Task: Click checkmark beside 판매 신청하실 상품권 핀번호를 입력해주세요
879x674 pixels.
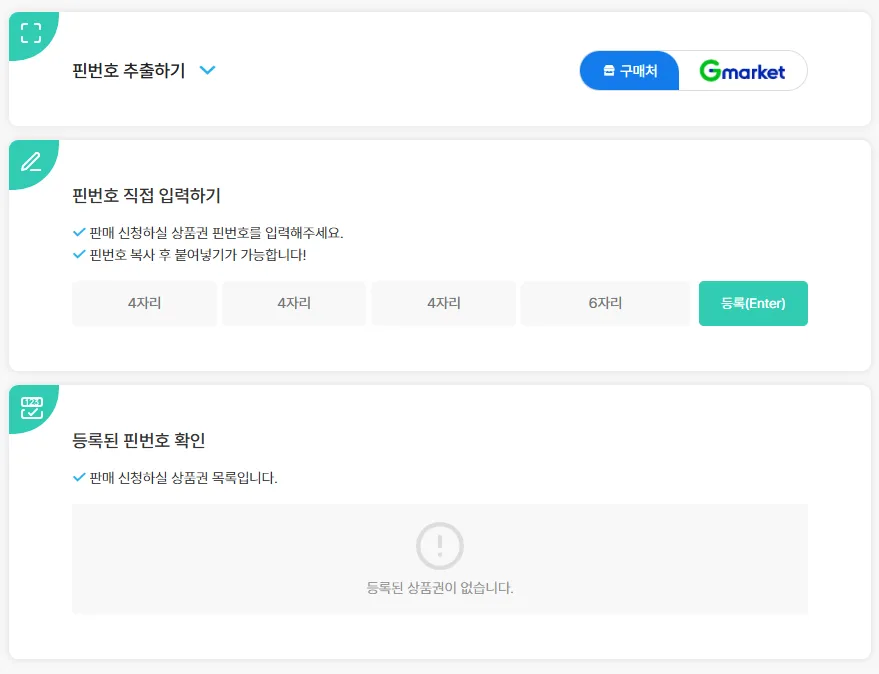Action: [x=80, y=232]
